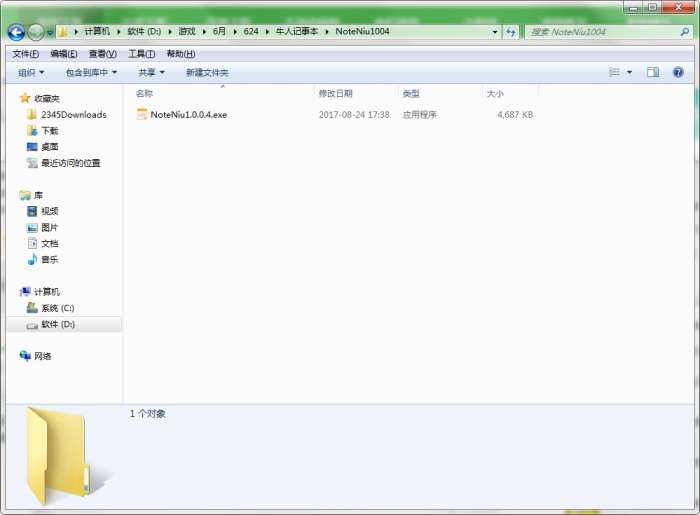Open 桌面 in the navigation pane
700x515 pixels.
click(x=50, y=147)
